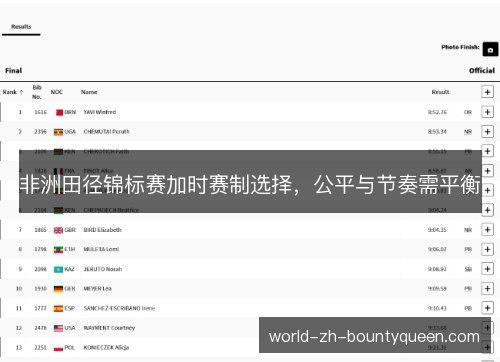This screenshot has height=362, width=500.
Task: Expand details for CHEMUTAI Peruth row
Action: [487, 132]
